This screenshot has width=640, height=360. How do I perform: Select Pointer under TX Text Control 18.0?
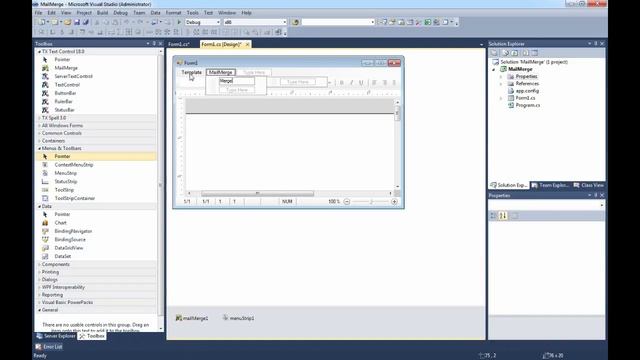tap(62, 60)
